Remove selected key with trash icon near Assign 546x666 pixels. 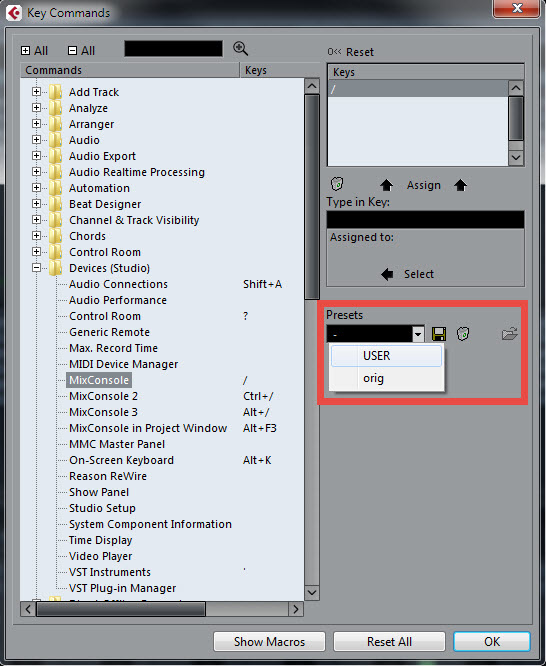337,184
